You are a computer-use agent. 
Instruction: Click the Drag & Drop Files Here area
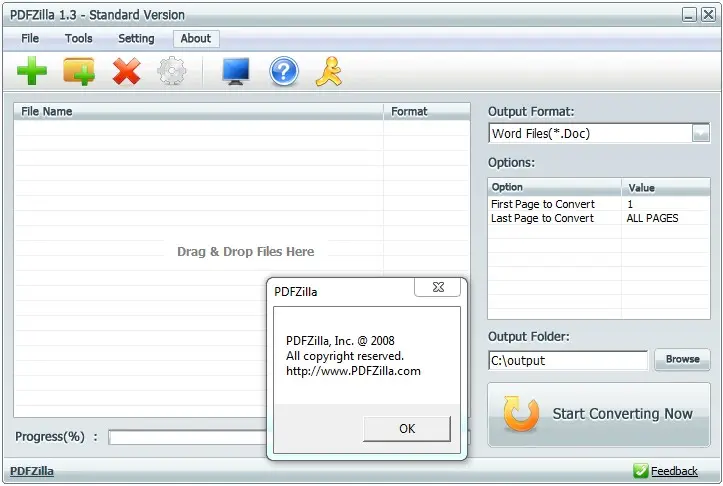(245, 252)
